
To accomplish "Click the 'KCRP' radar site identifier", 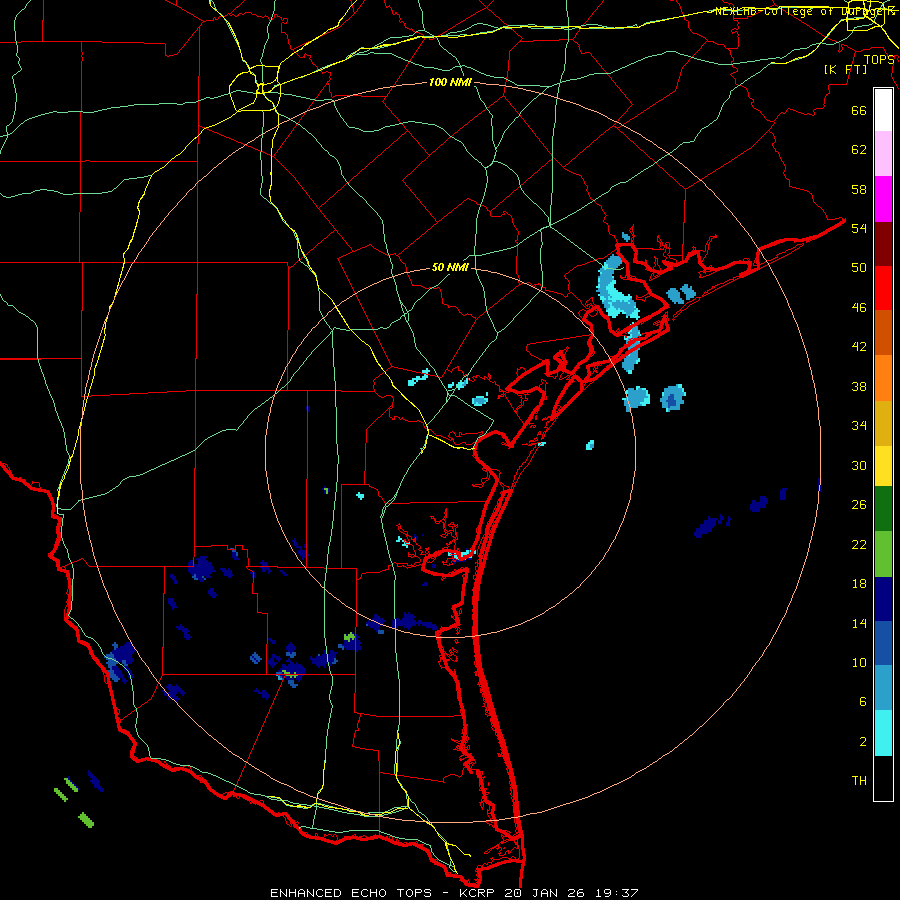I will [478, 893].
